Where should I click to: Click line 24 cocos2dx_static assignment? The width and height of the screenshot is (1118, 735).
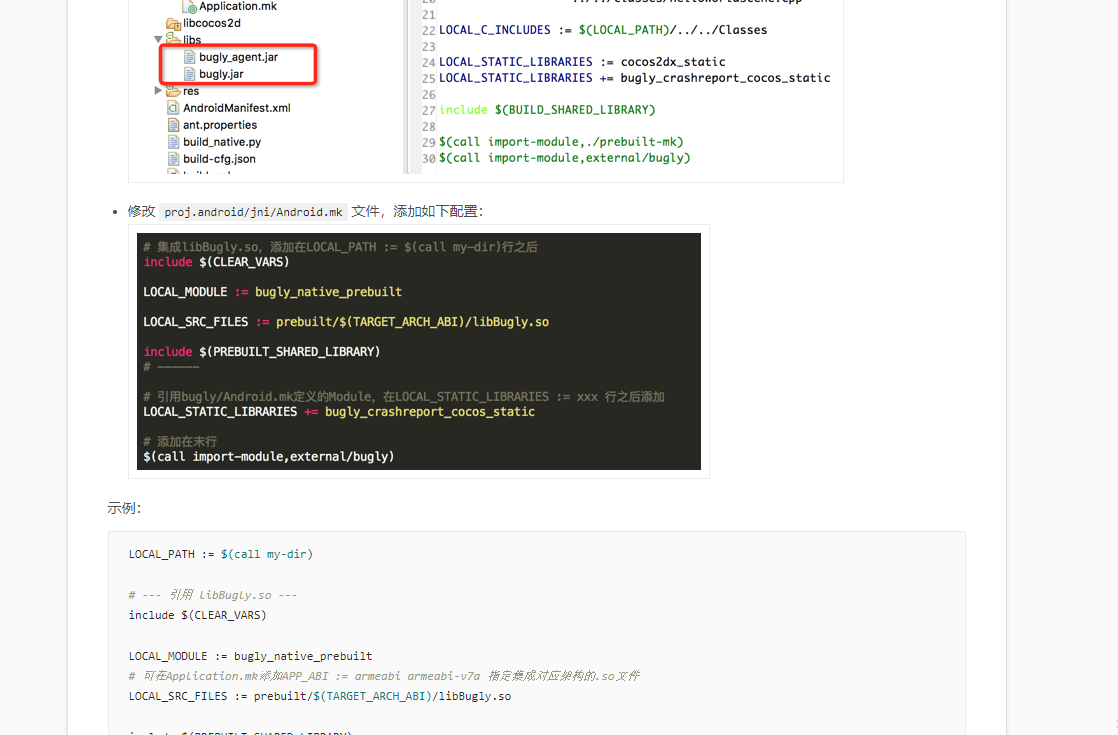tap(582, 62)
